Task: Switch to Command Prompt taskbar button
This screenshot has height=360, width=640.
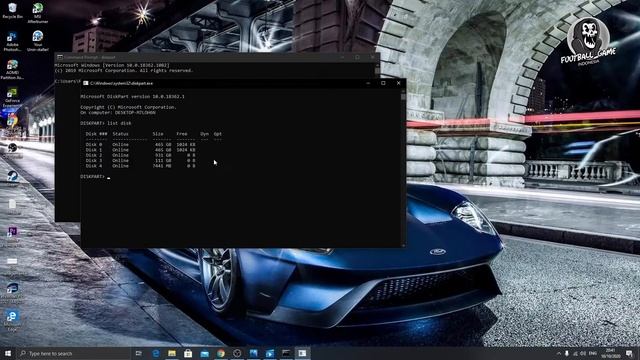Action: coord(286,353)
